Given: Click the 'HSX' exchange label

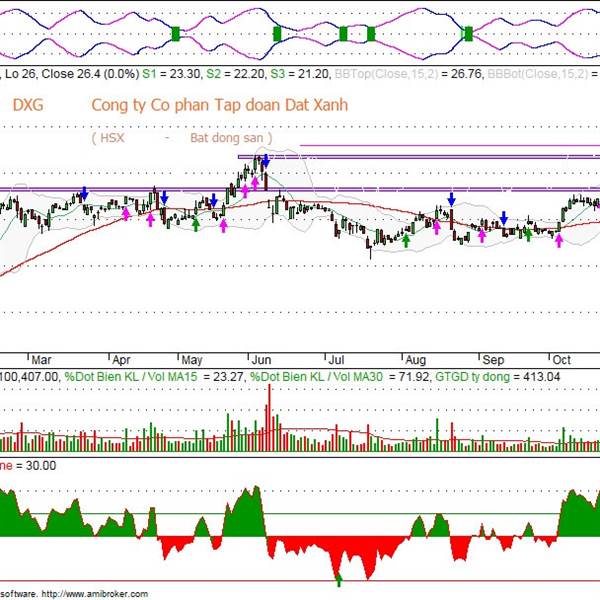Looking at the screenshot, I should pyautogui.click(x=112, y=137).
